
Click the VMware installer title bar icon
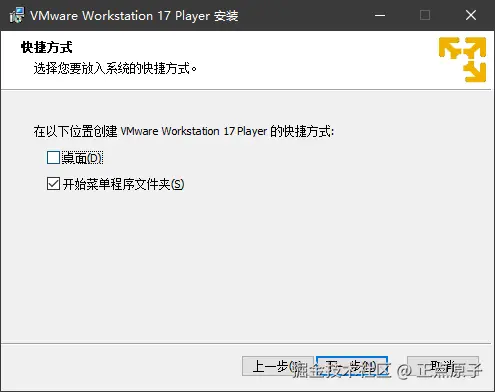click(x=17, y=15)
